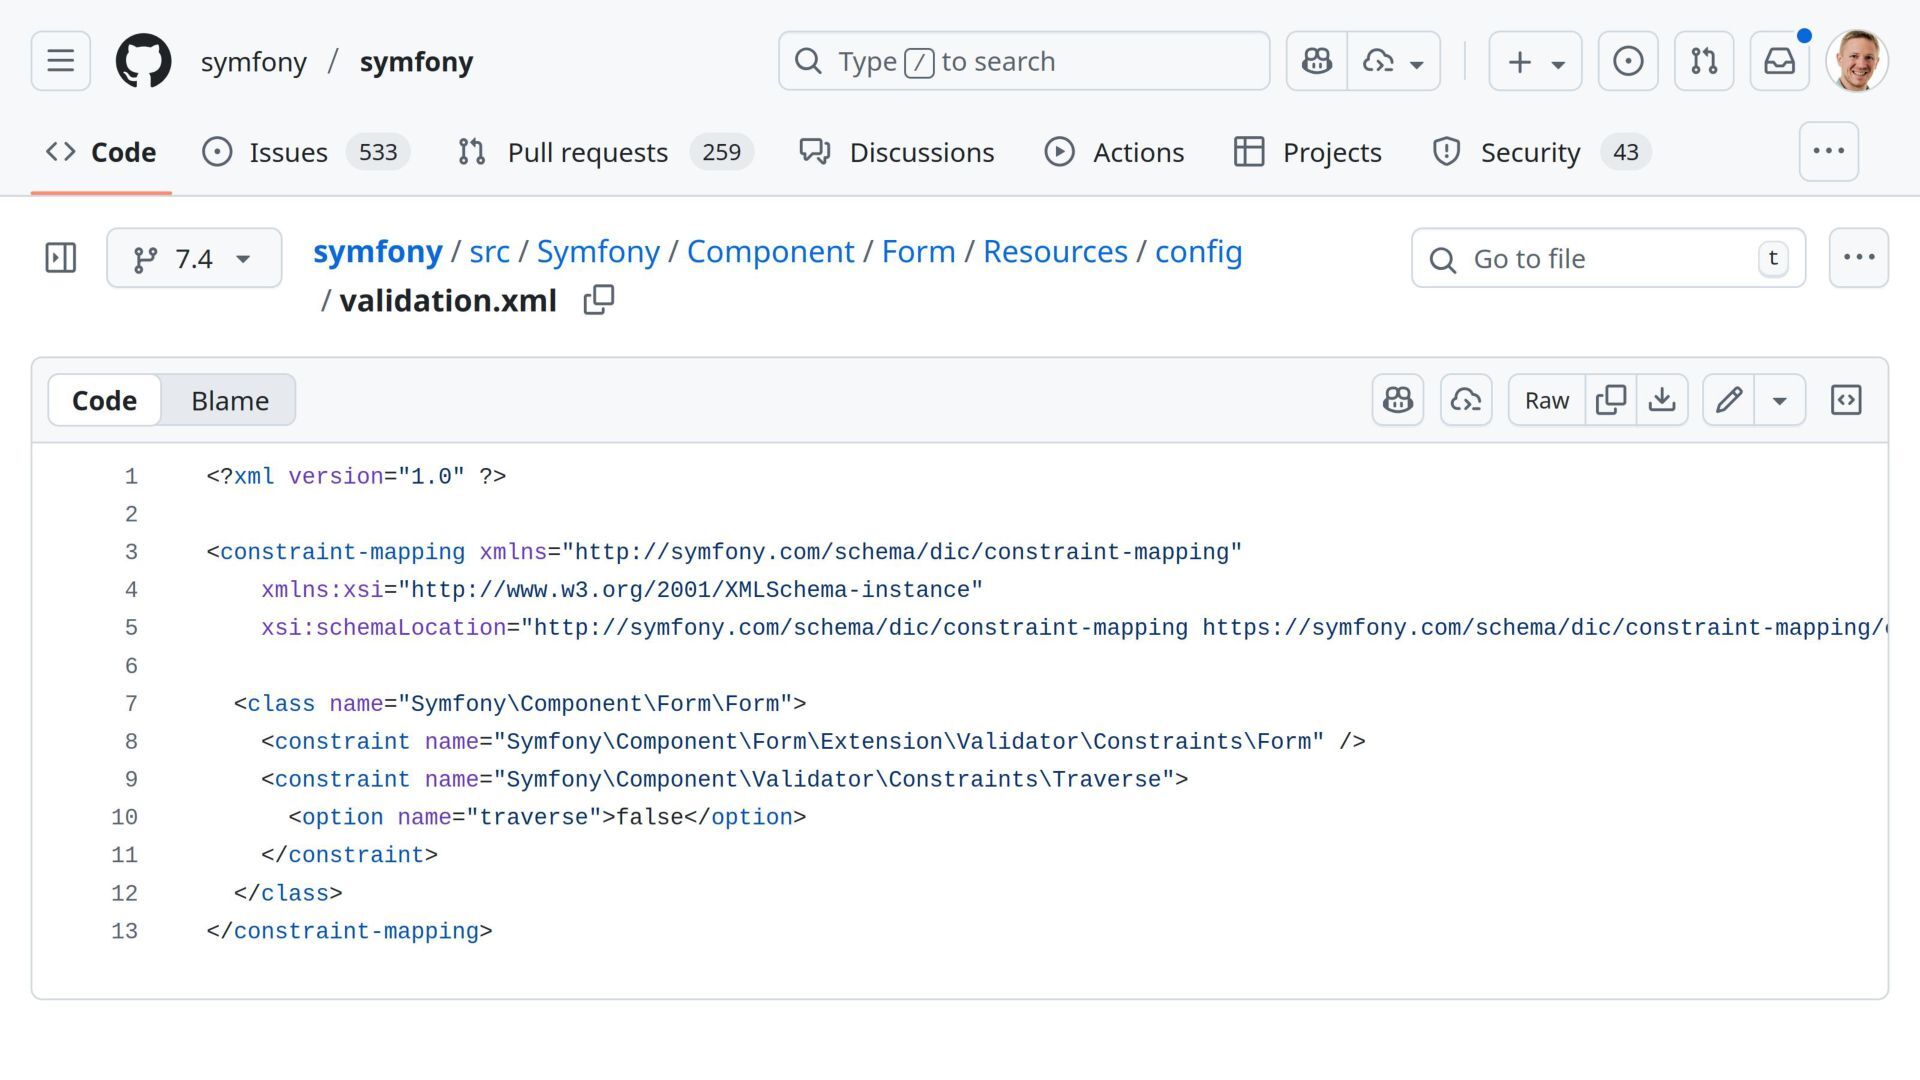Open the Raw file view

click(1546, 400)
